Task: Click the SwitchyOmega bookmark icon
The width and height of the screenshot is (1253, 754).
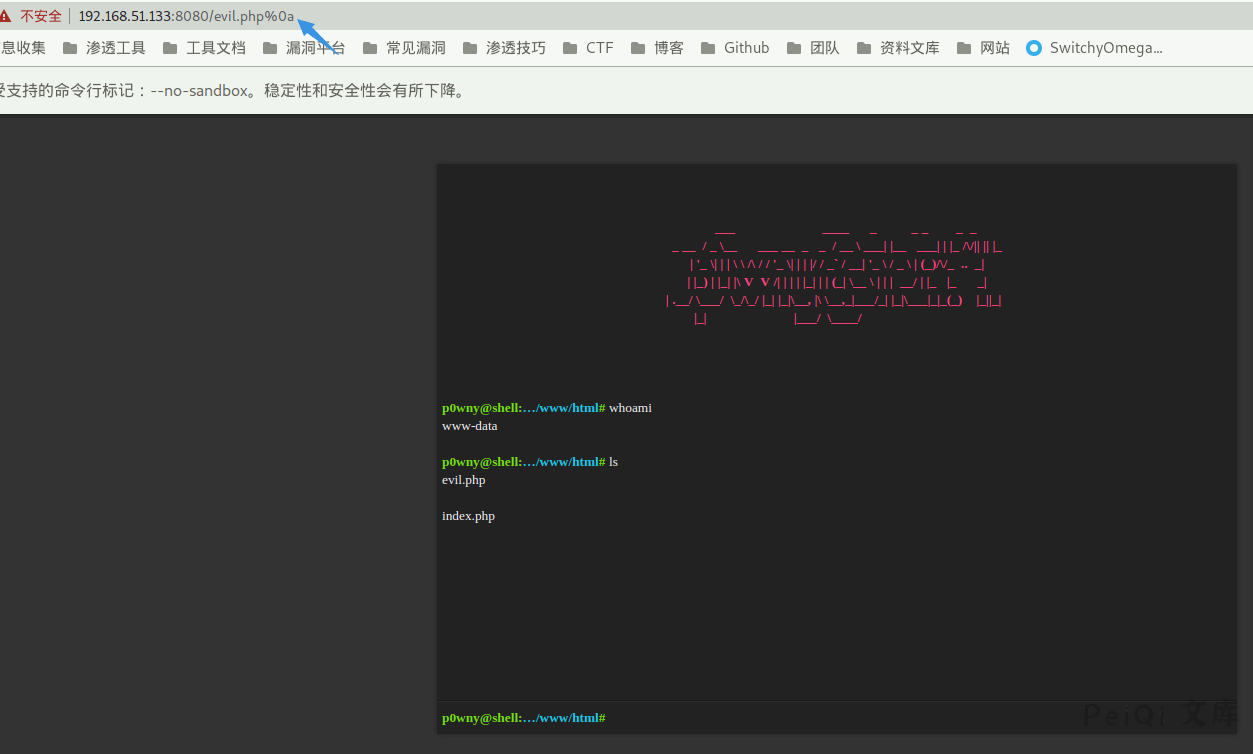Action: [1034, 48]
